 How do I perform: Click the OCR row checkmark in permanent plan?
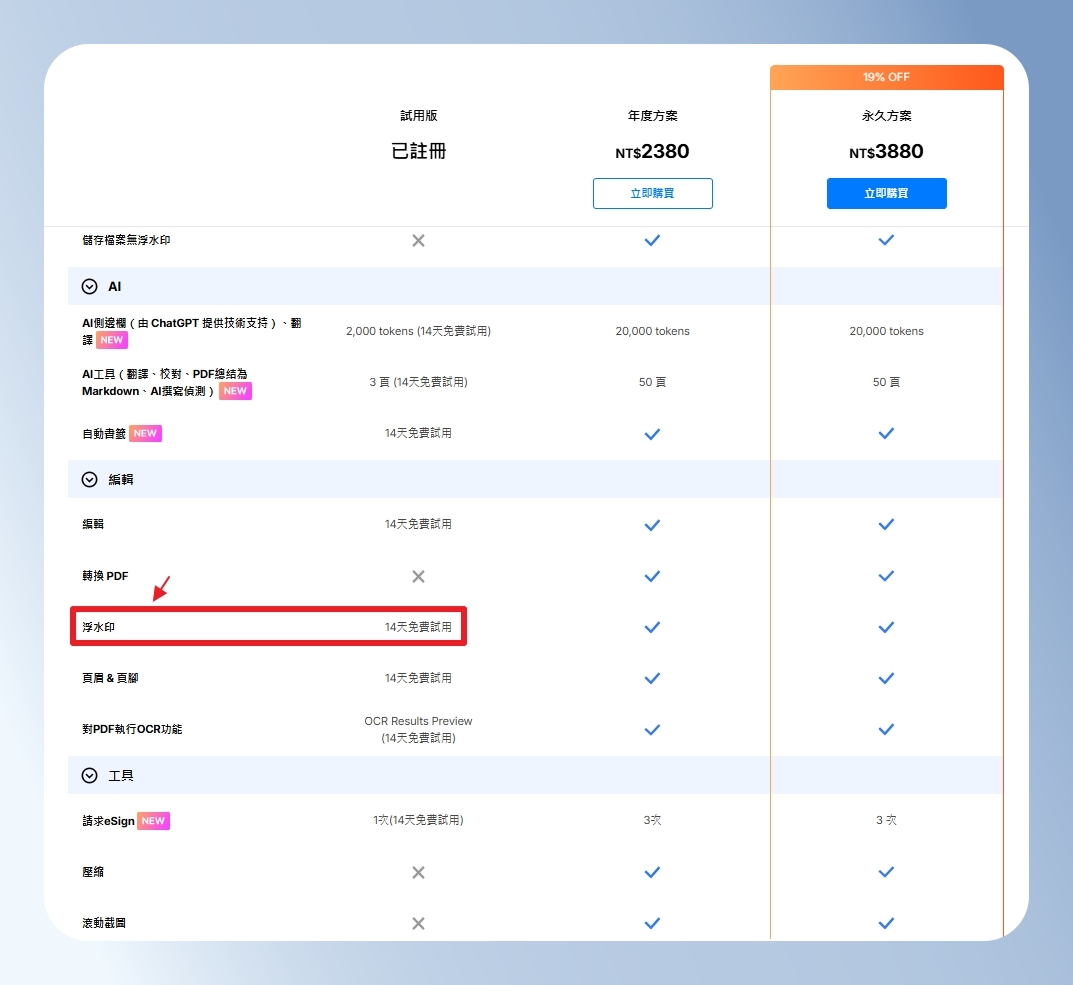pyautogui.click(x=886, y=729)
